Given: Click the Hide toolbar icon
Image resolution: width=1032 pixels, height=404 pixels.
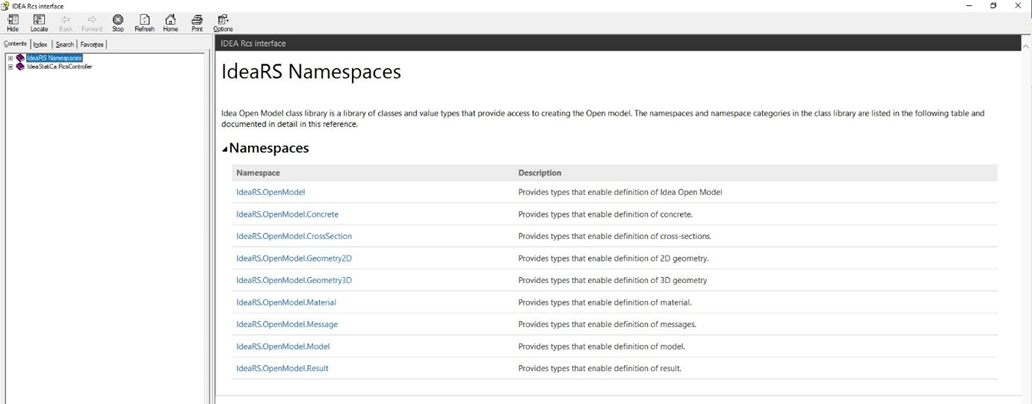Looking at the screenshot, I should (13, 22).
